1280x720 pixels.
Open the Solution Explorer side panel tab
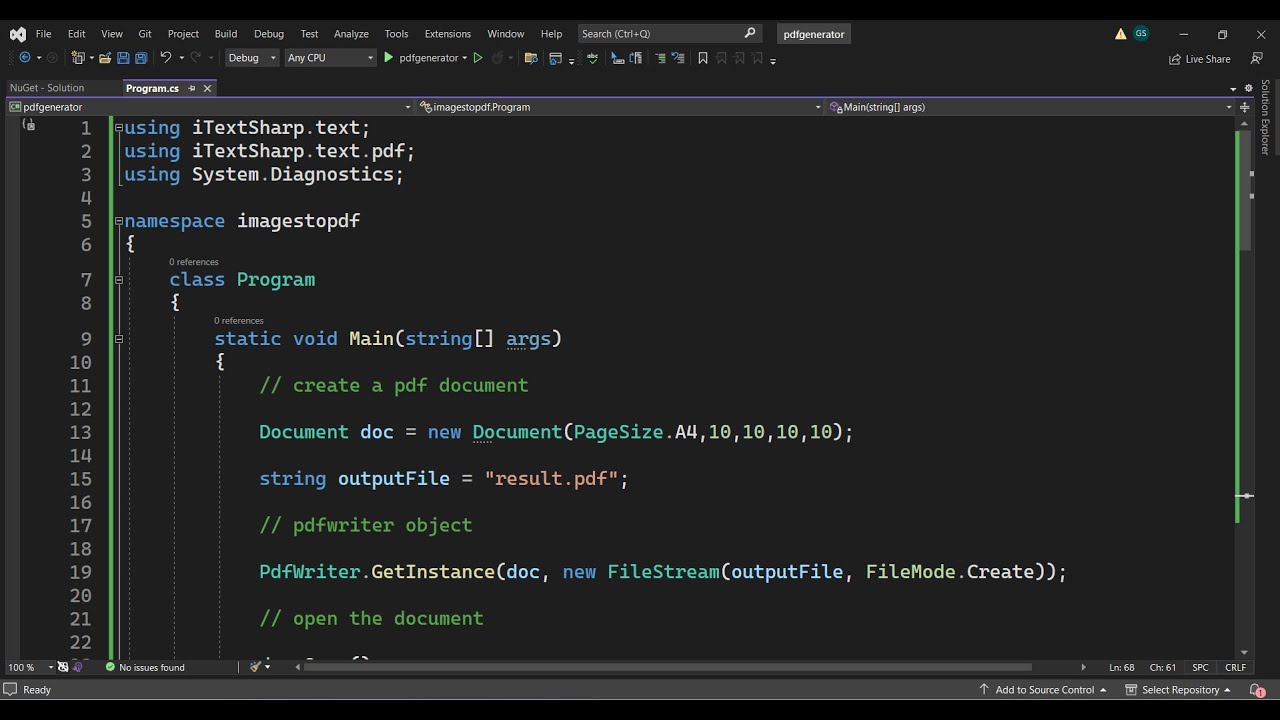click(x=1265, y=118)
